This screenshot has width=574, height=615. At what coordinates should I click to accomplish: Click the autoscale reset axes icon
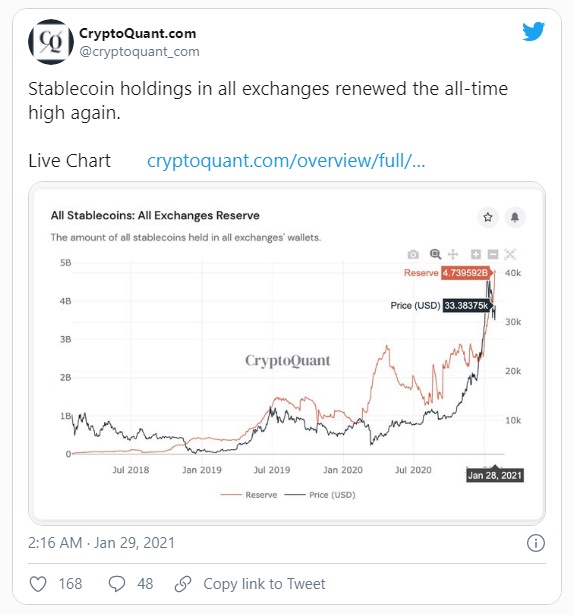tap(510, 254)
